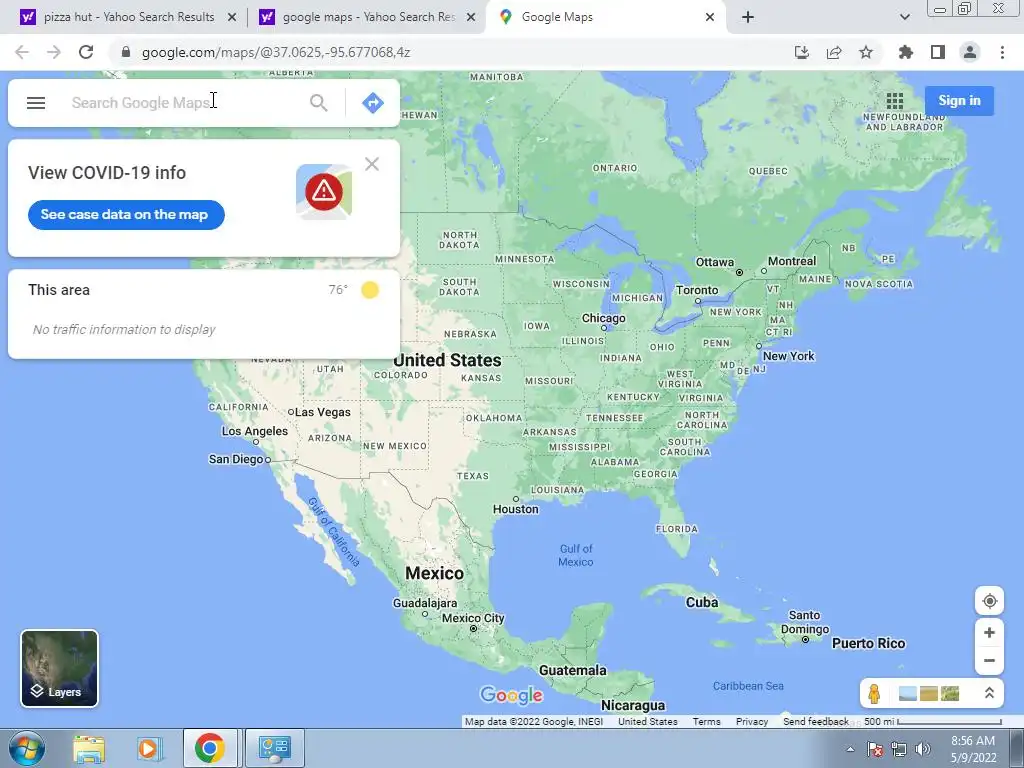Click the Houston map label
Image resolution: width=1024 pixels, height=768 pixels.
coord(515,509)
